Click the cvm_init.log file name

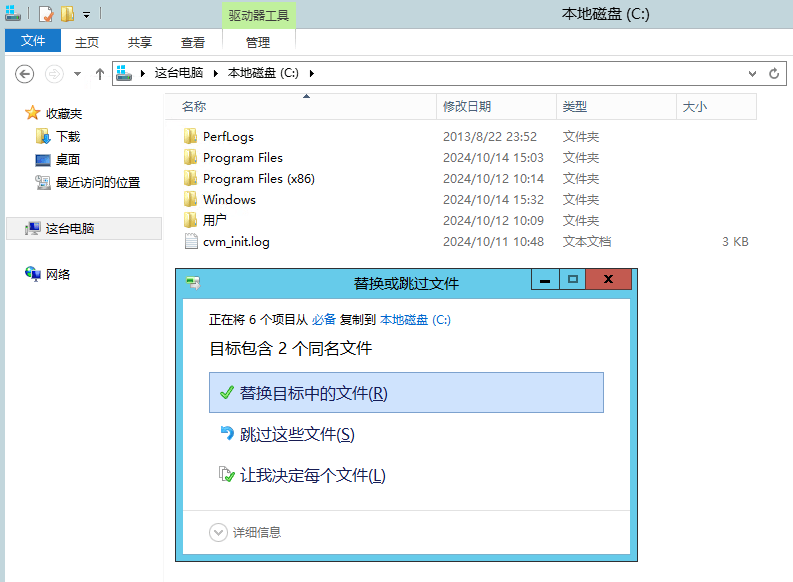coord(236,242)
